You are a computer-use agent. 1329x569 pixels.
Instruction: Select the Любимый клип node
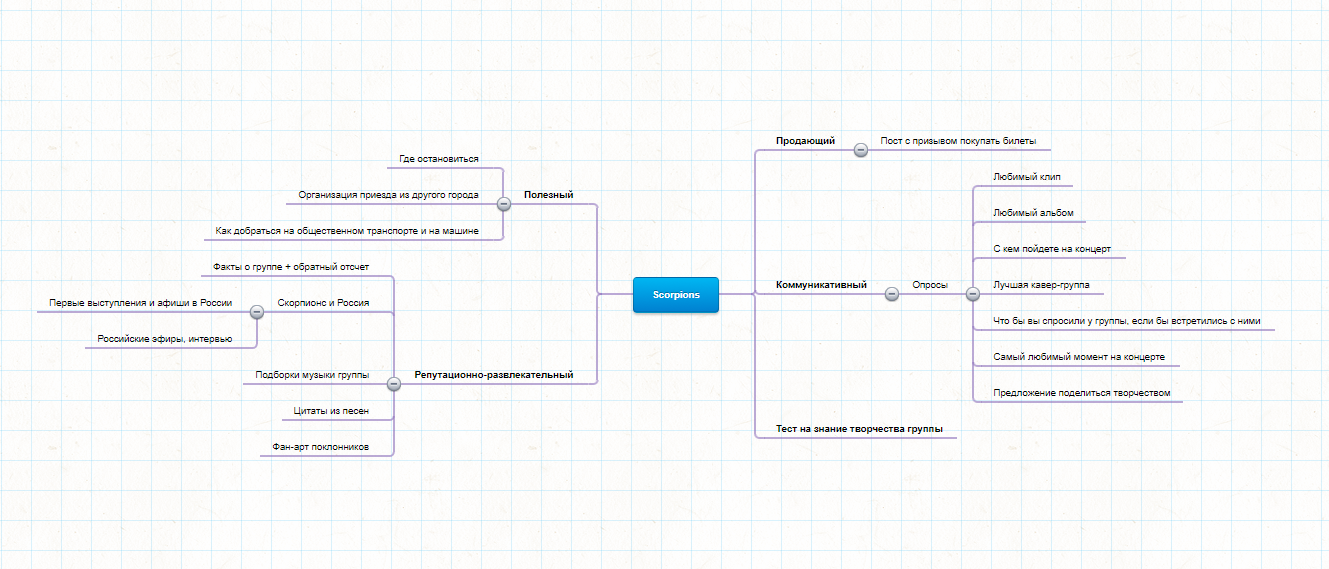[1027, 177]
